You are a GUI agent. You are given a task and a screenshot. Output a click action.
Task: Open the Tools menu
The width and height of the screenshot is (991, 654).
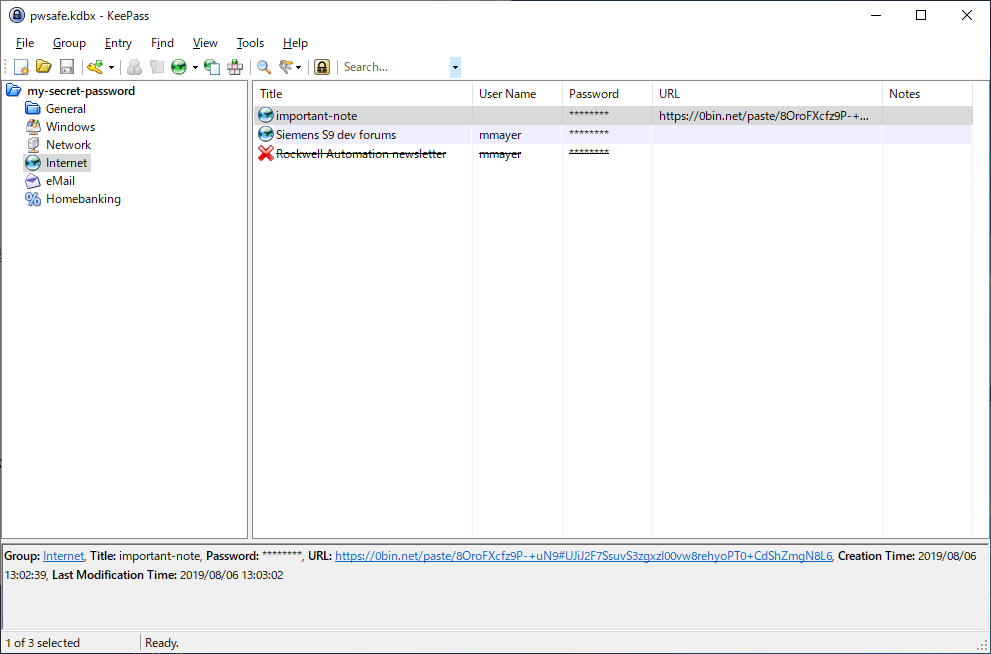pos(250,43)
